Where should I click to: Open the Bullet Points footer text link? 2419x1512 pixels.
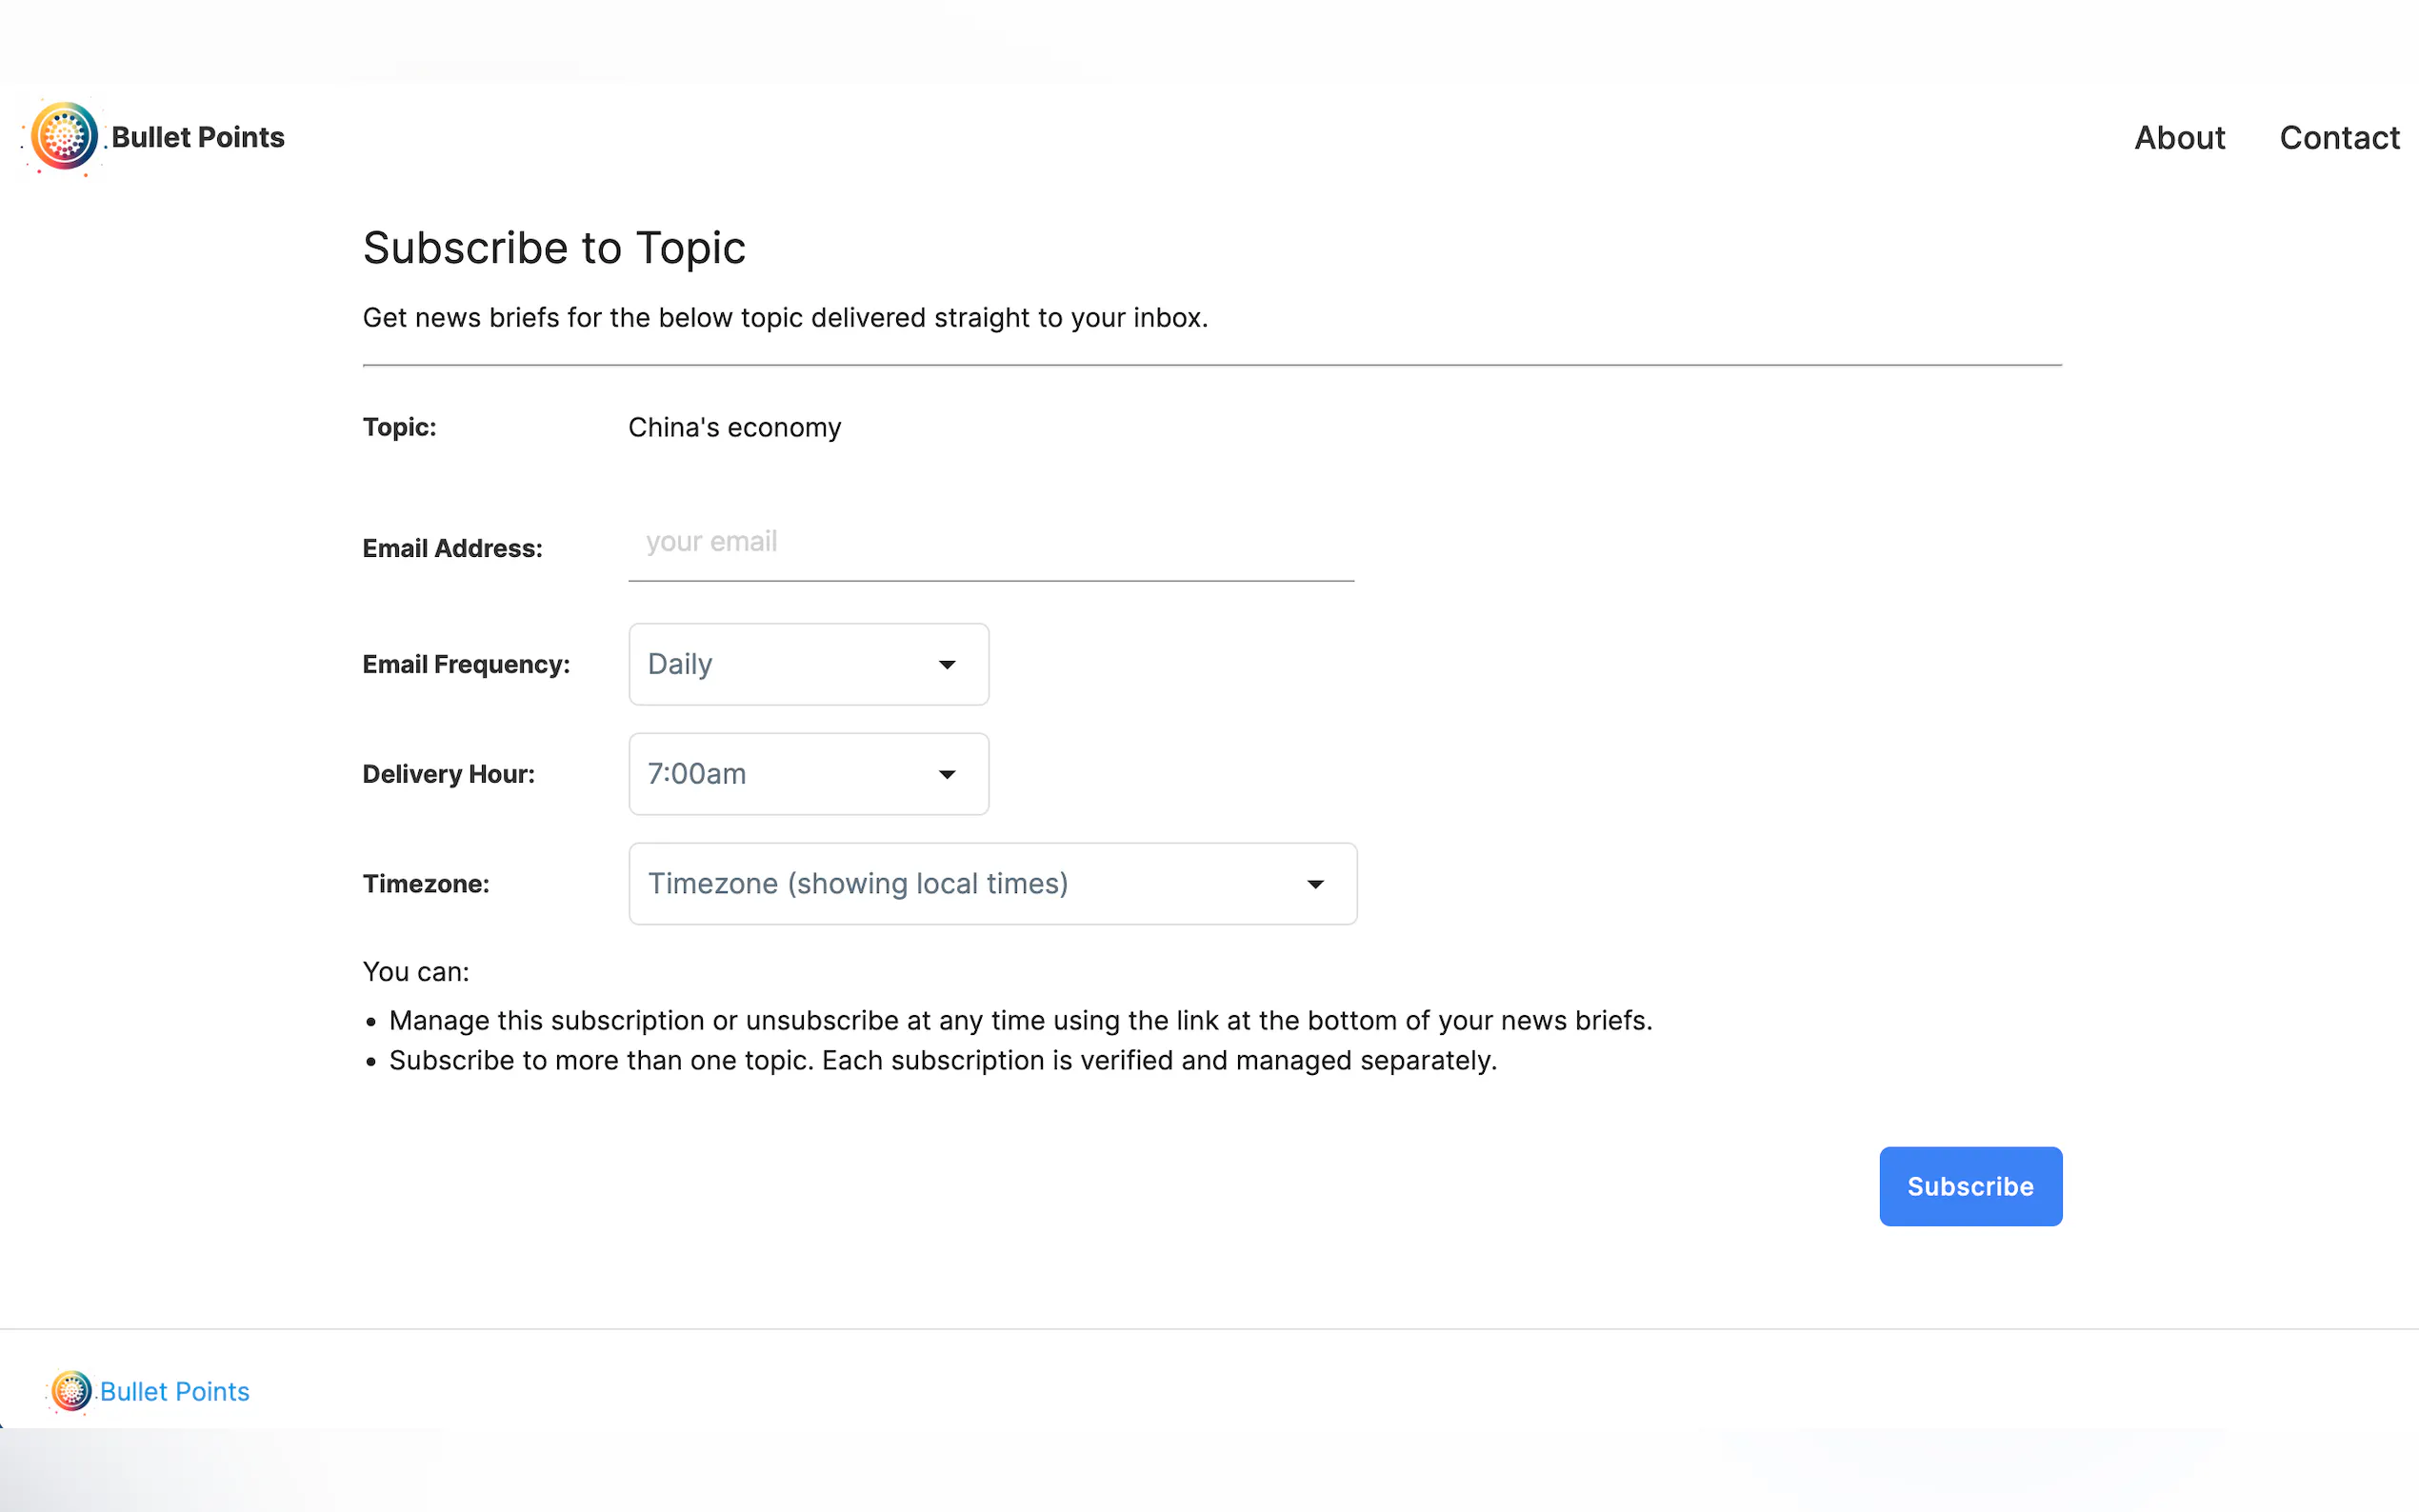[x=175, y=1391]
